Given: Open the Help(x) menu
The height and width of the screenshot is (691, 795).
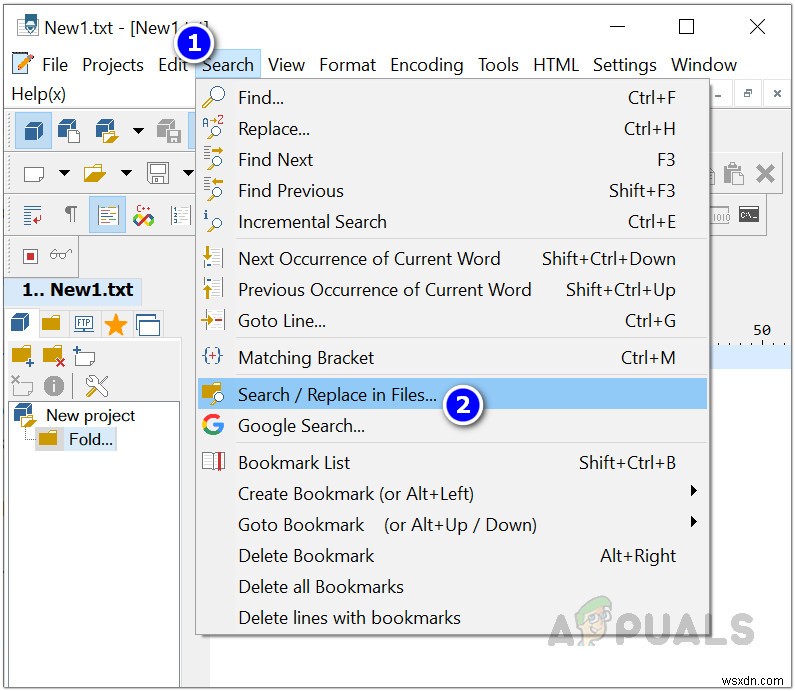Looking at the screenshot, I should [39, 94].
